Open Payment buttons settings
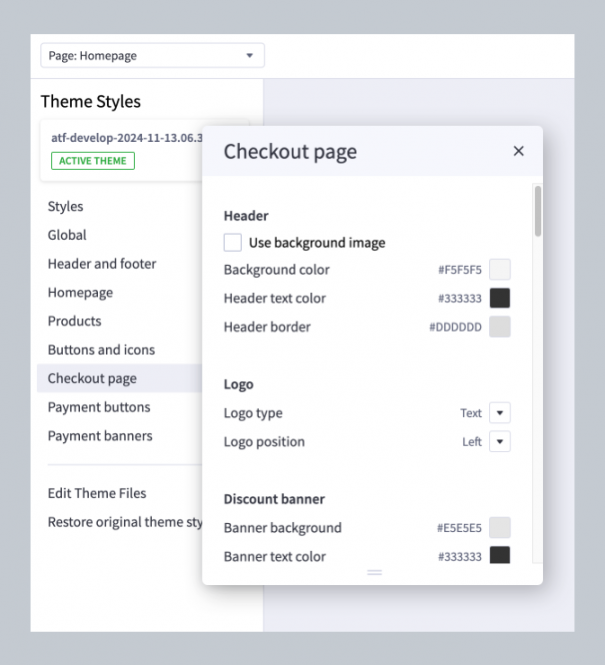This screenshot has height=665, width=605. [x=99, y=407]
